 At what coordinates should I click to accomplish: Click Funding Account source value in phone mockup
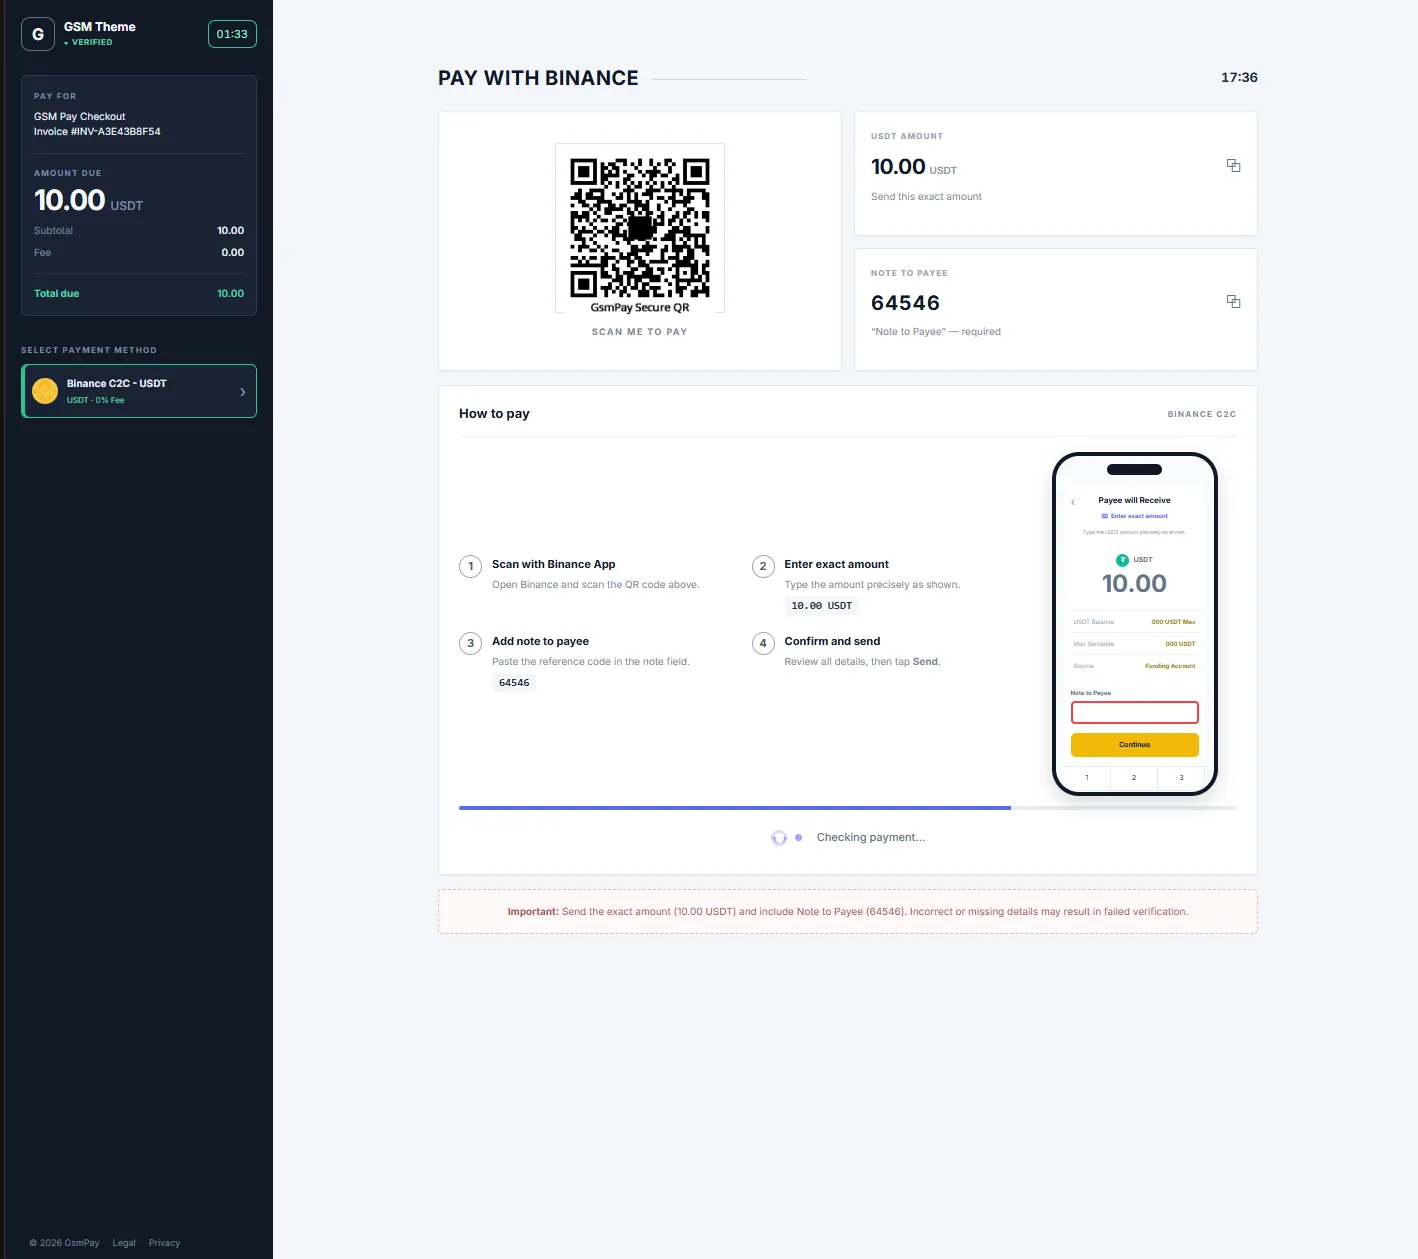[x=1170, y=666]
